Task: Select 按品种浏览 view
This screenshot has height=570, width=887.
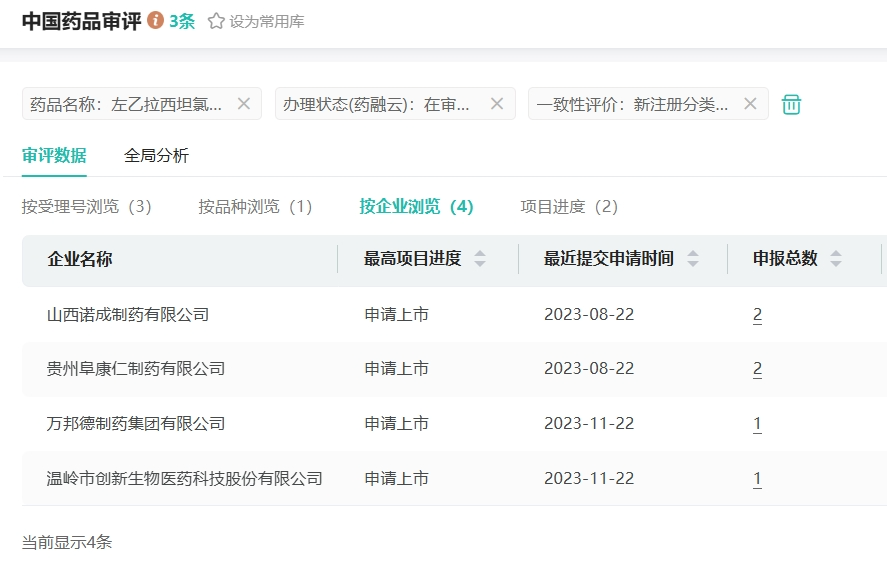Action: pyautogui.click(x=255, y=207)
